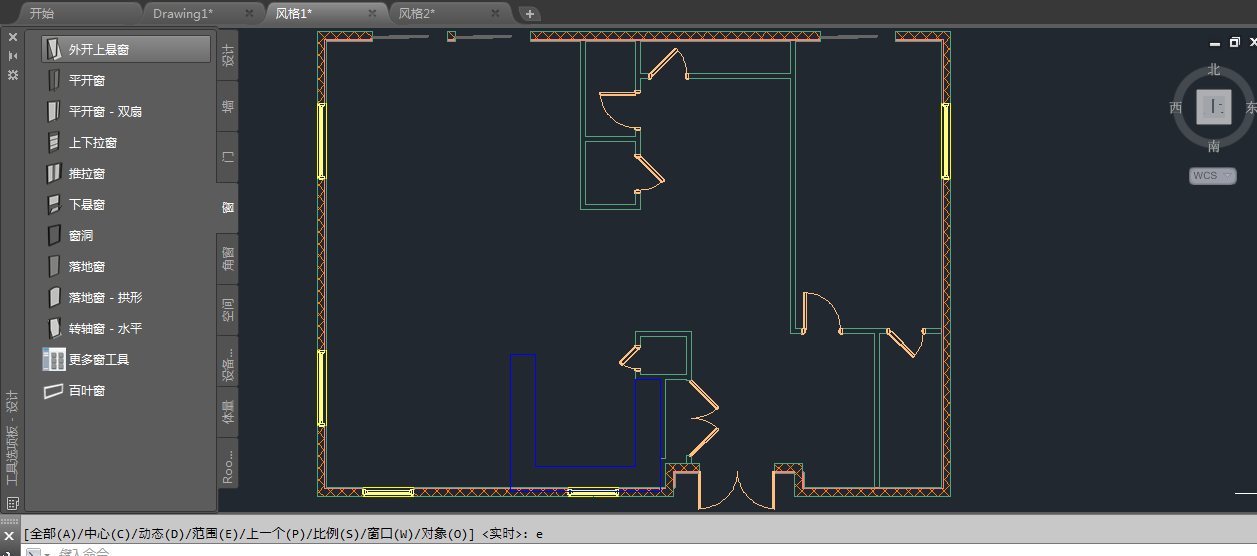This screenshot has width=1257, height=556.
Task: Select the blue U-shaped polyline in the drawing
Action: 586,420
